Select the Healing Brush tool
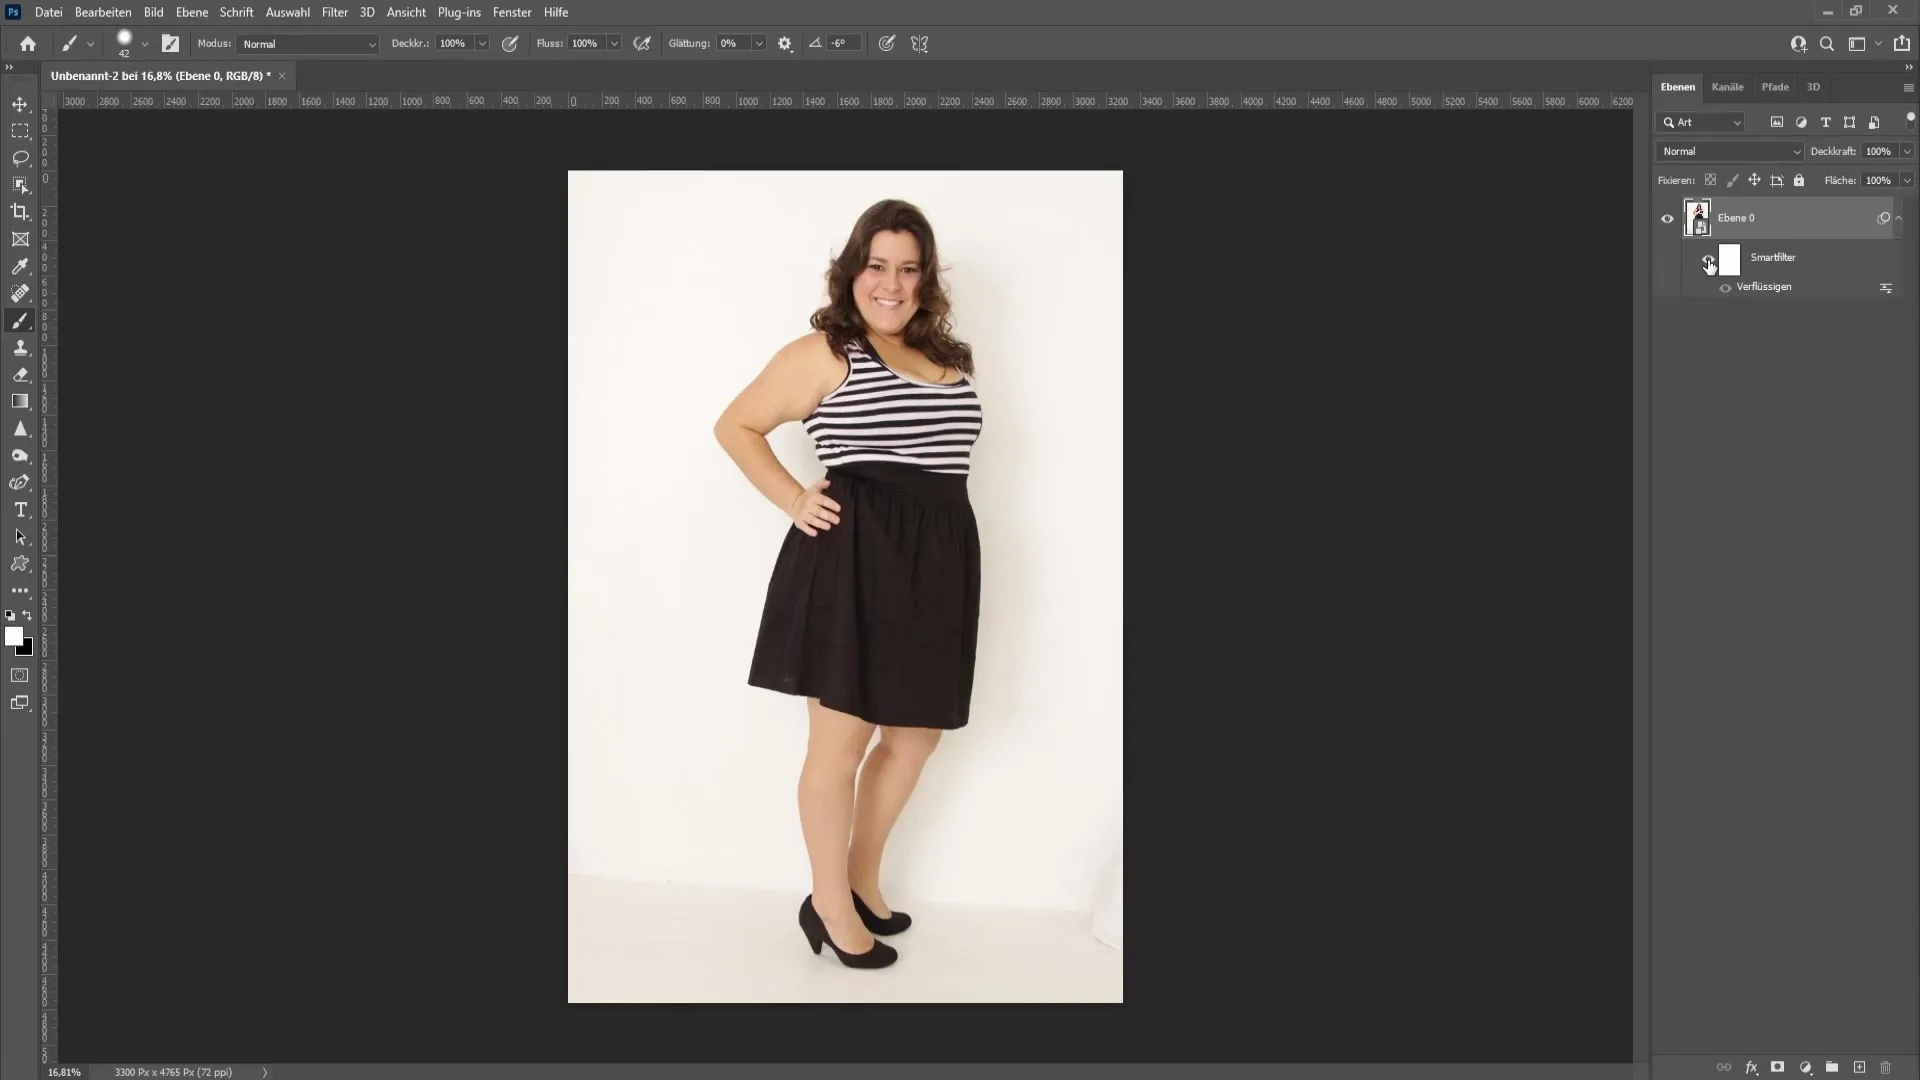 coord(20,293)
